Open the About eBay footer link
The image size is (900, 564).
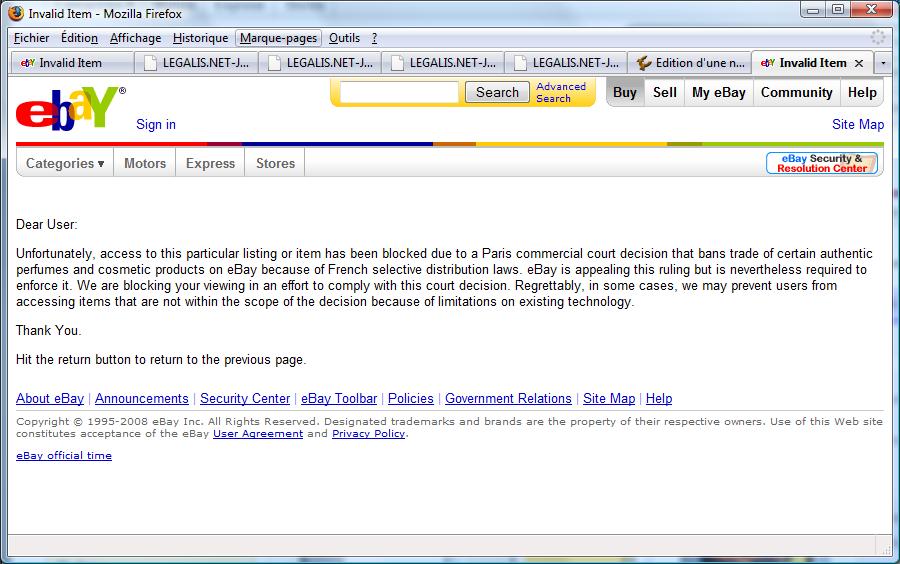coord(50,398)
